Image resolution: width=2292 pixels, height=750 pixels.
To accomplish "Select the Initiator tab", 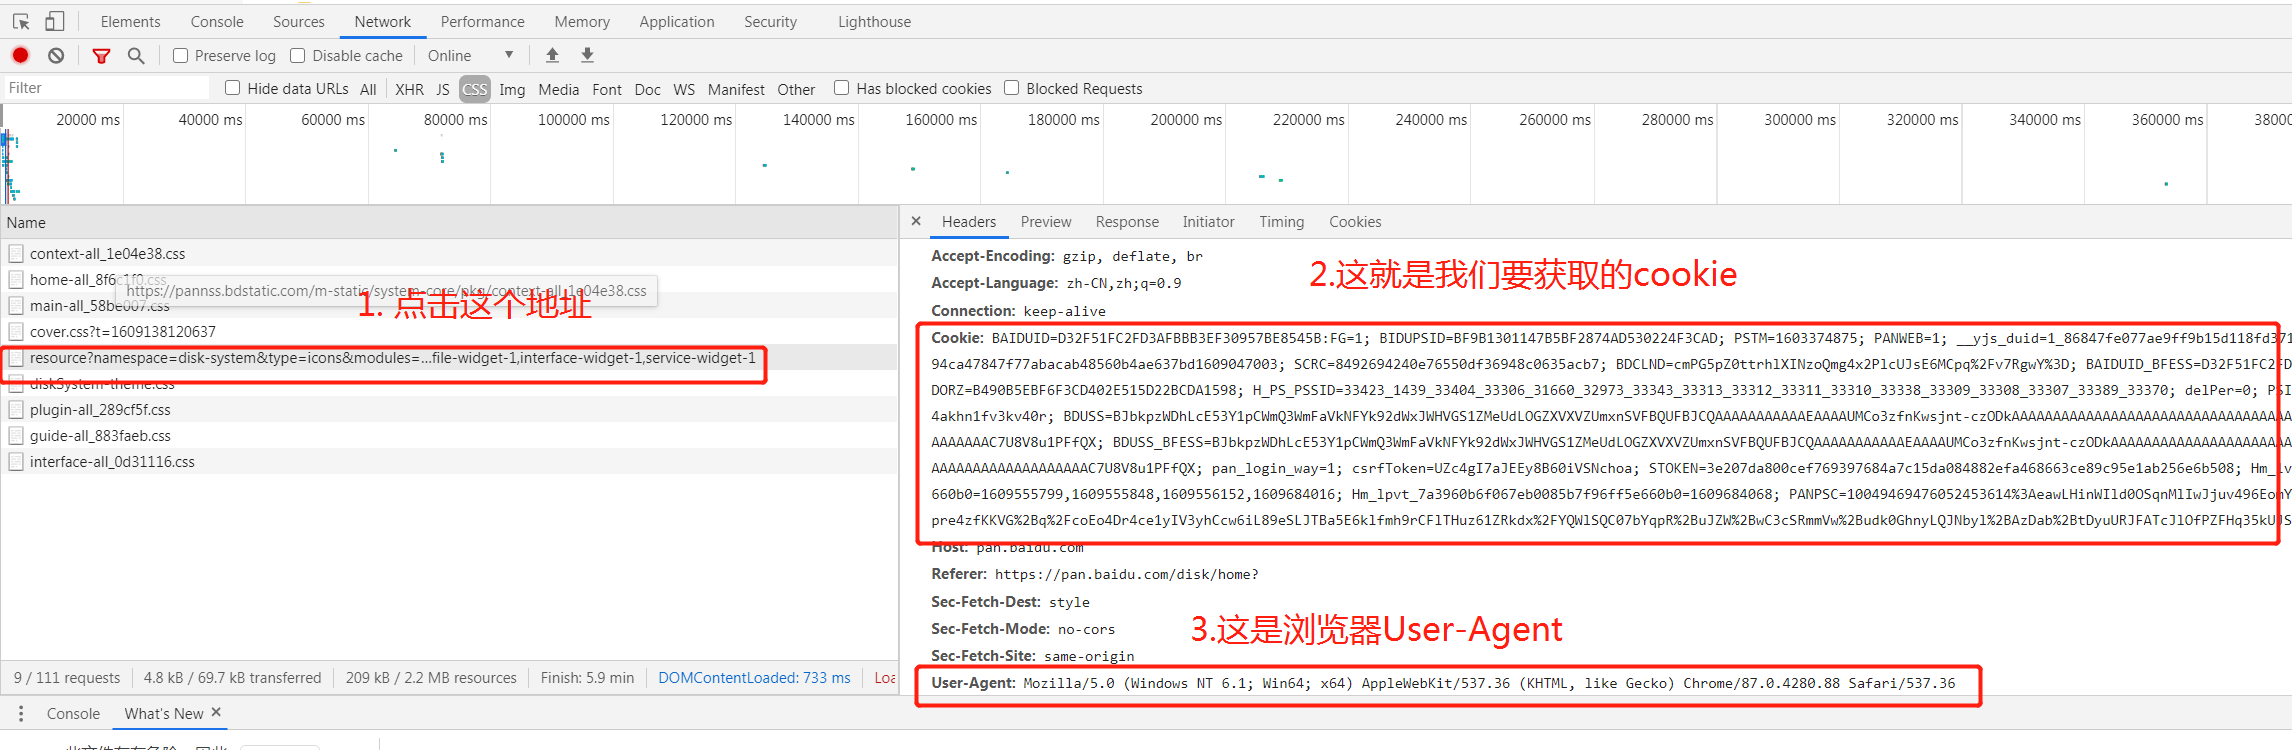I will point(1208,222).
